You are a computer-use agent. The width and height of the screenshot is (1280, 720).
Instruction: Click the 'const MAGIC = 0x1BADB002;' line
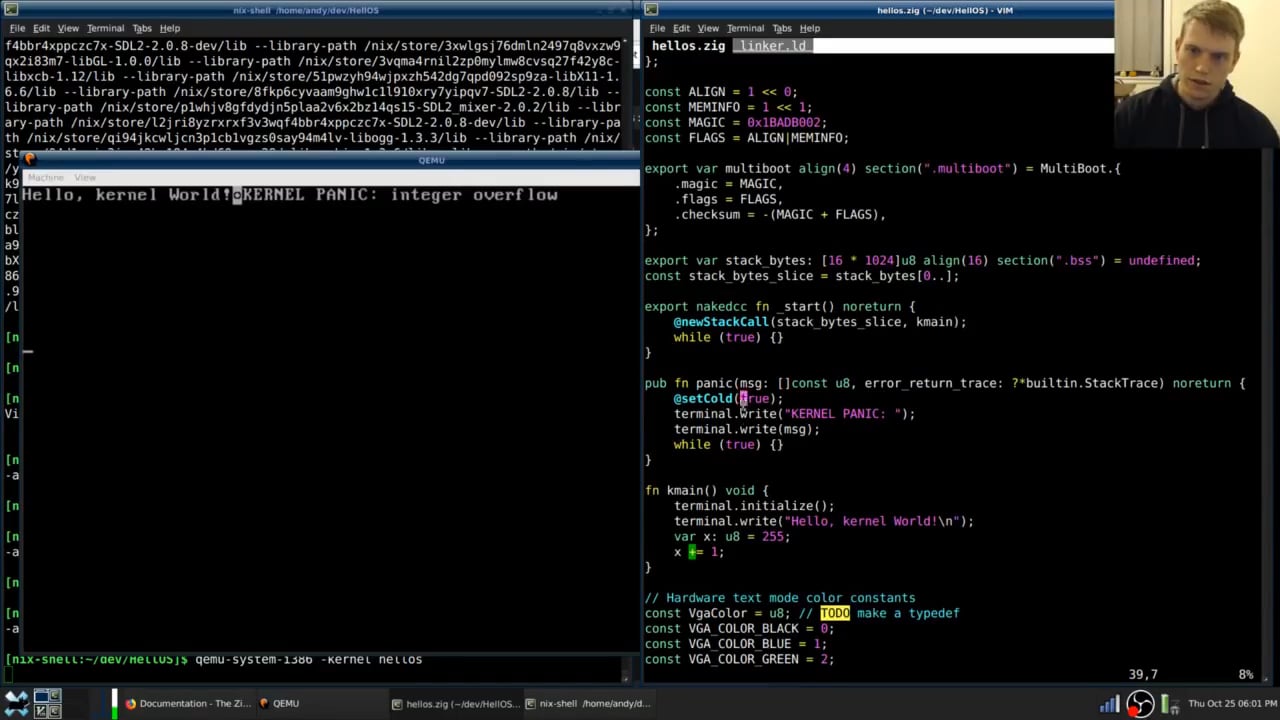tap(736, 122)
